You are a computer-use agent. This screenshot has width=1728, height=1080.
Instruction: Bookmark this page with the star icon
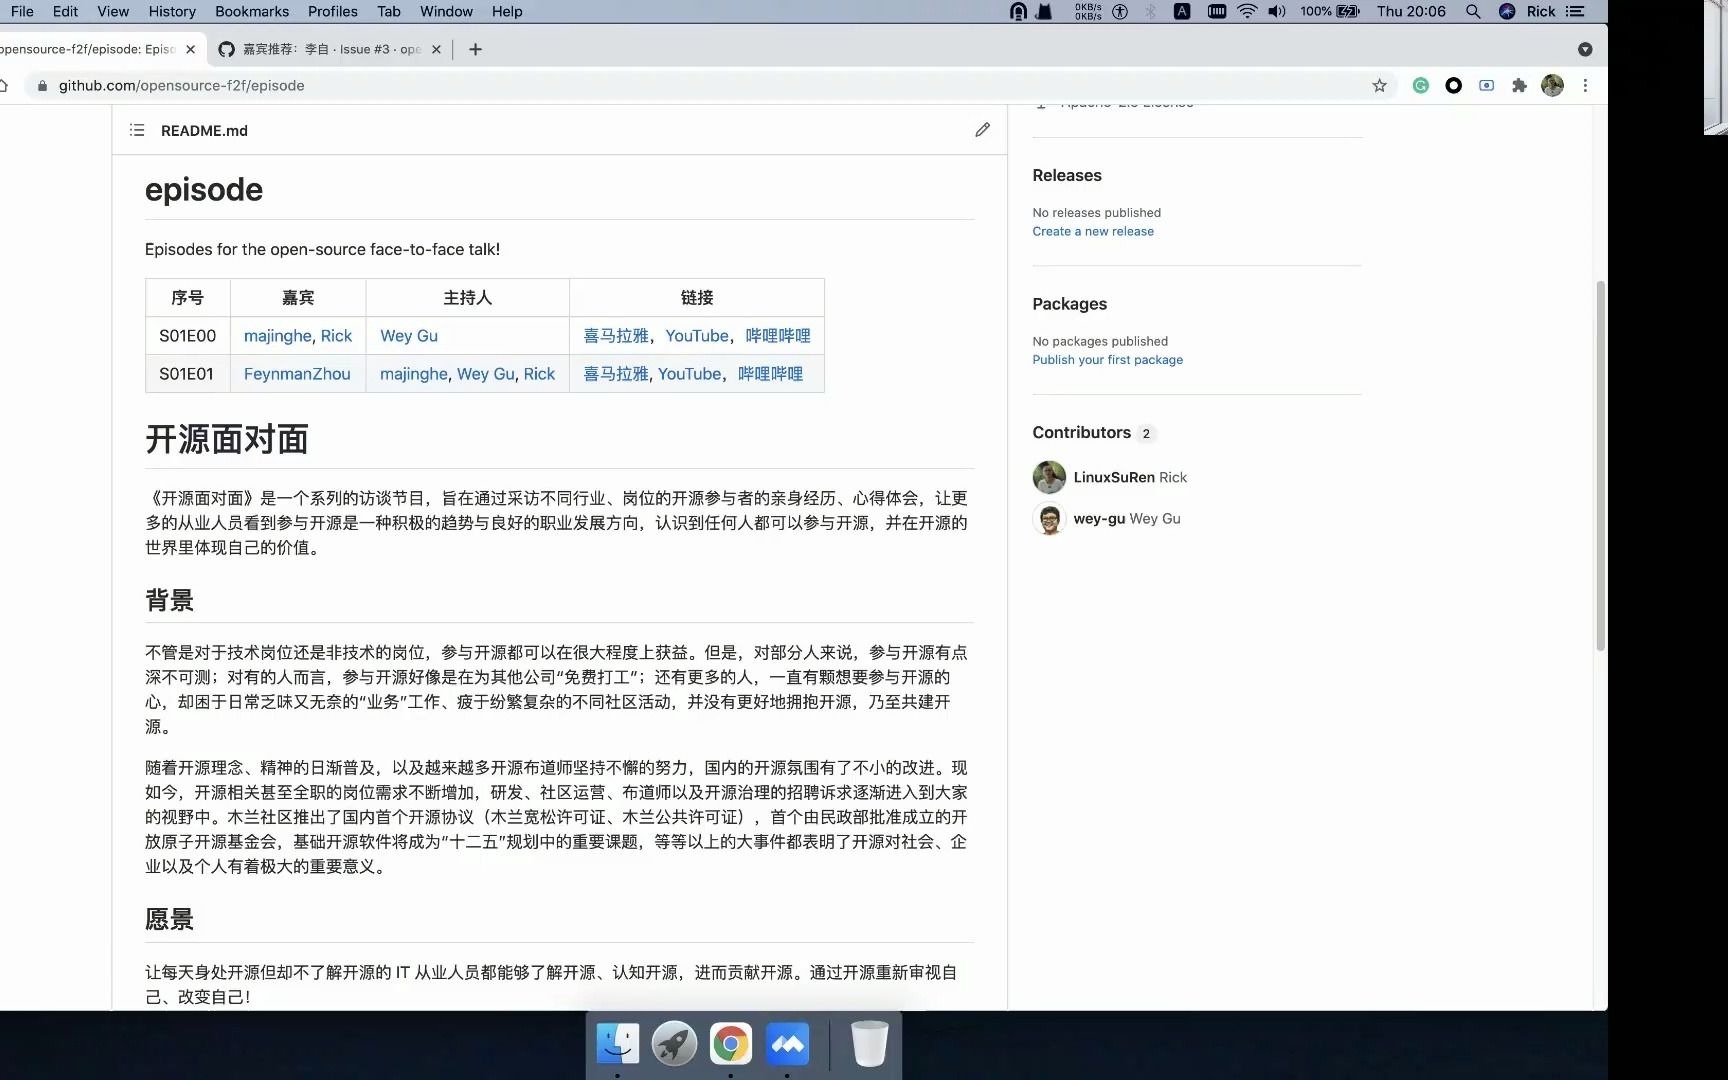[1379, 86]
